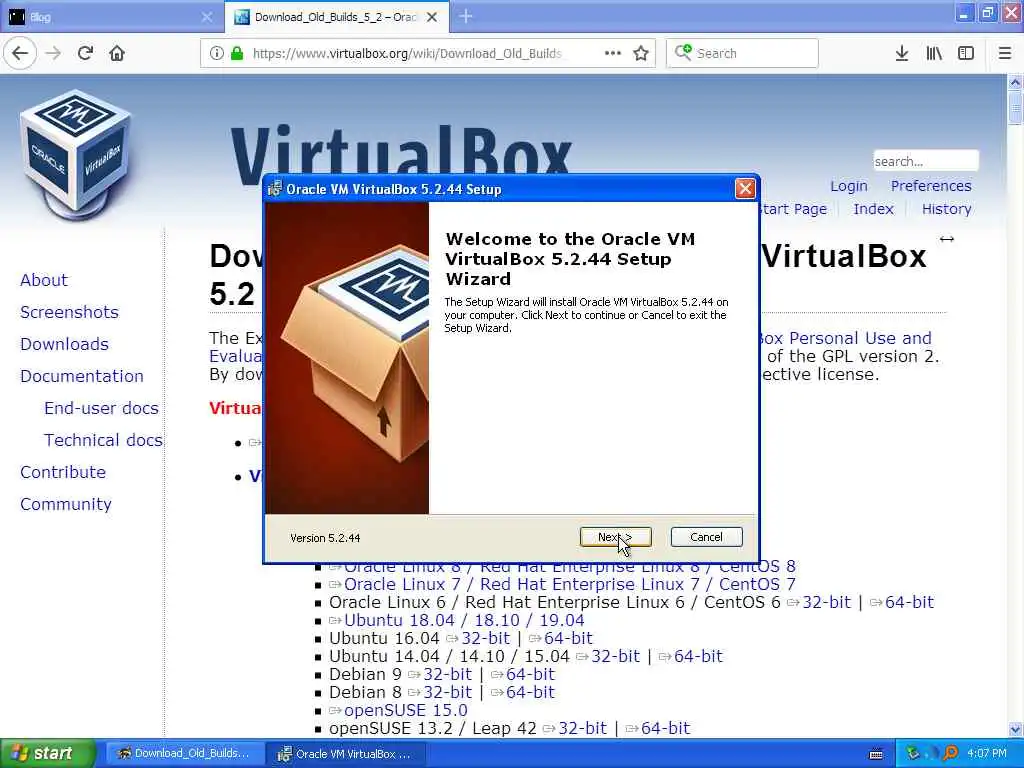The height and width of the screenshot is (768, 1024).
Task: Click the Firefox forward arrow
Action: [x=54, y=53]
